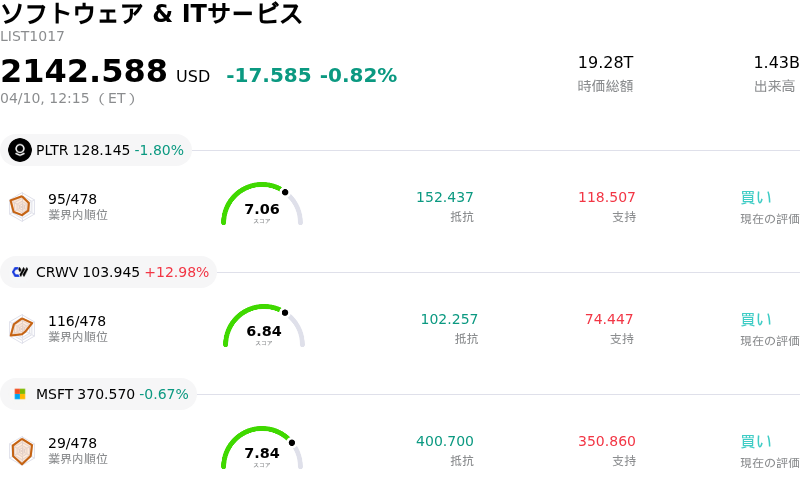Click the Palantir PLTR logo icon

point(20,150)
